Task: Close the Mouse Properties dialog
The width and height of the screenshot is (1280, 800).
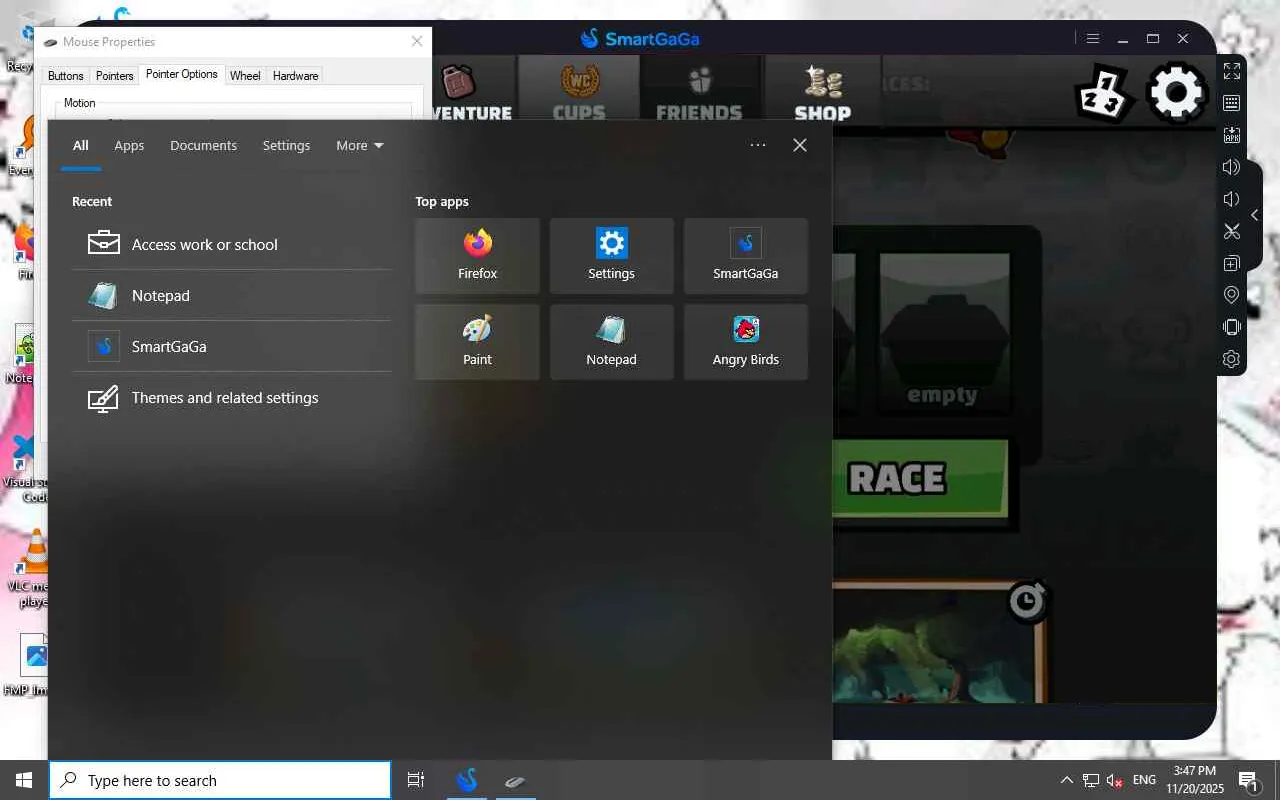Action: point(417,41)
